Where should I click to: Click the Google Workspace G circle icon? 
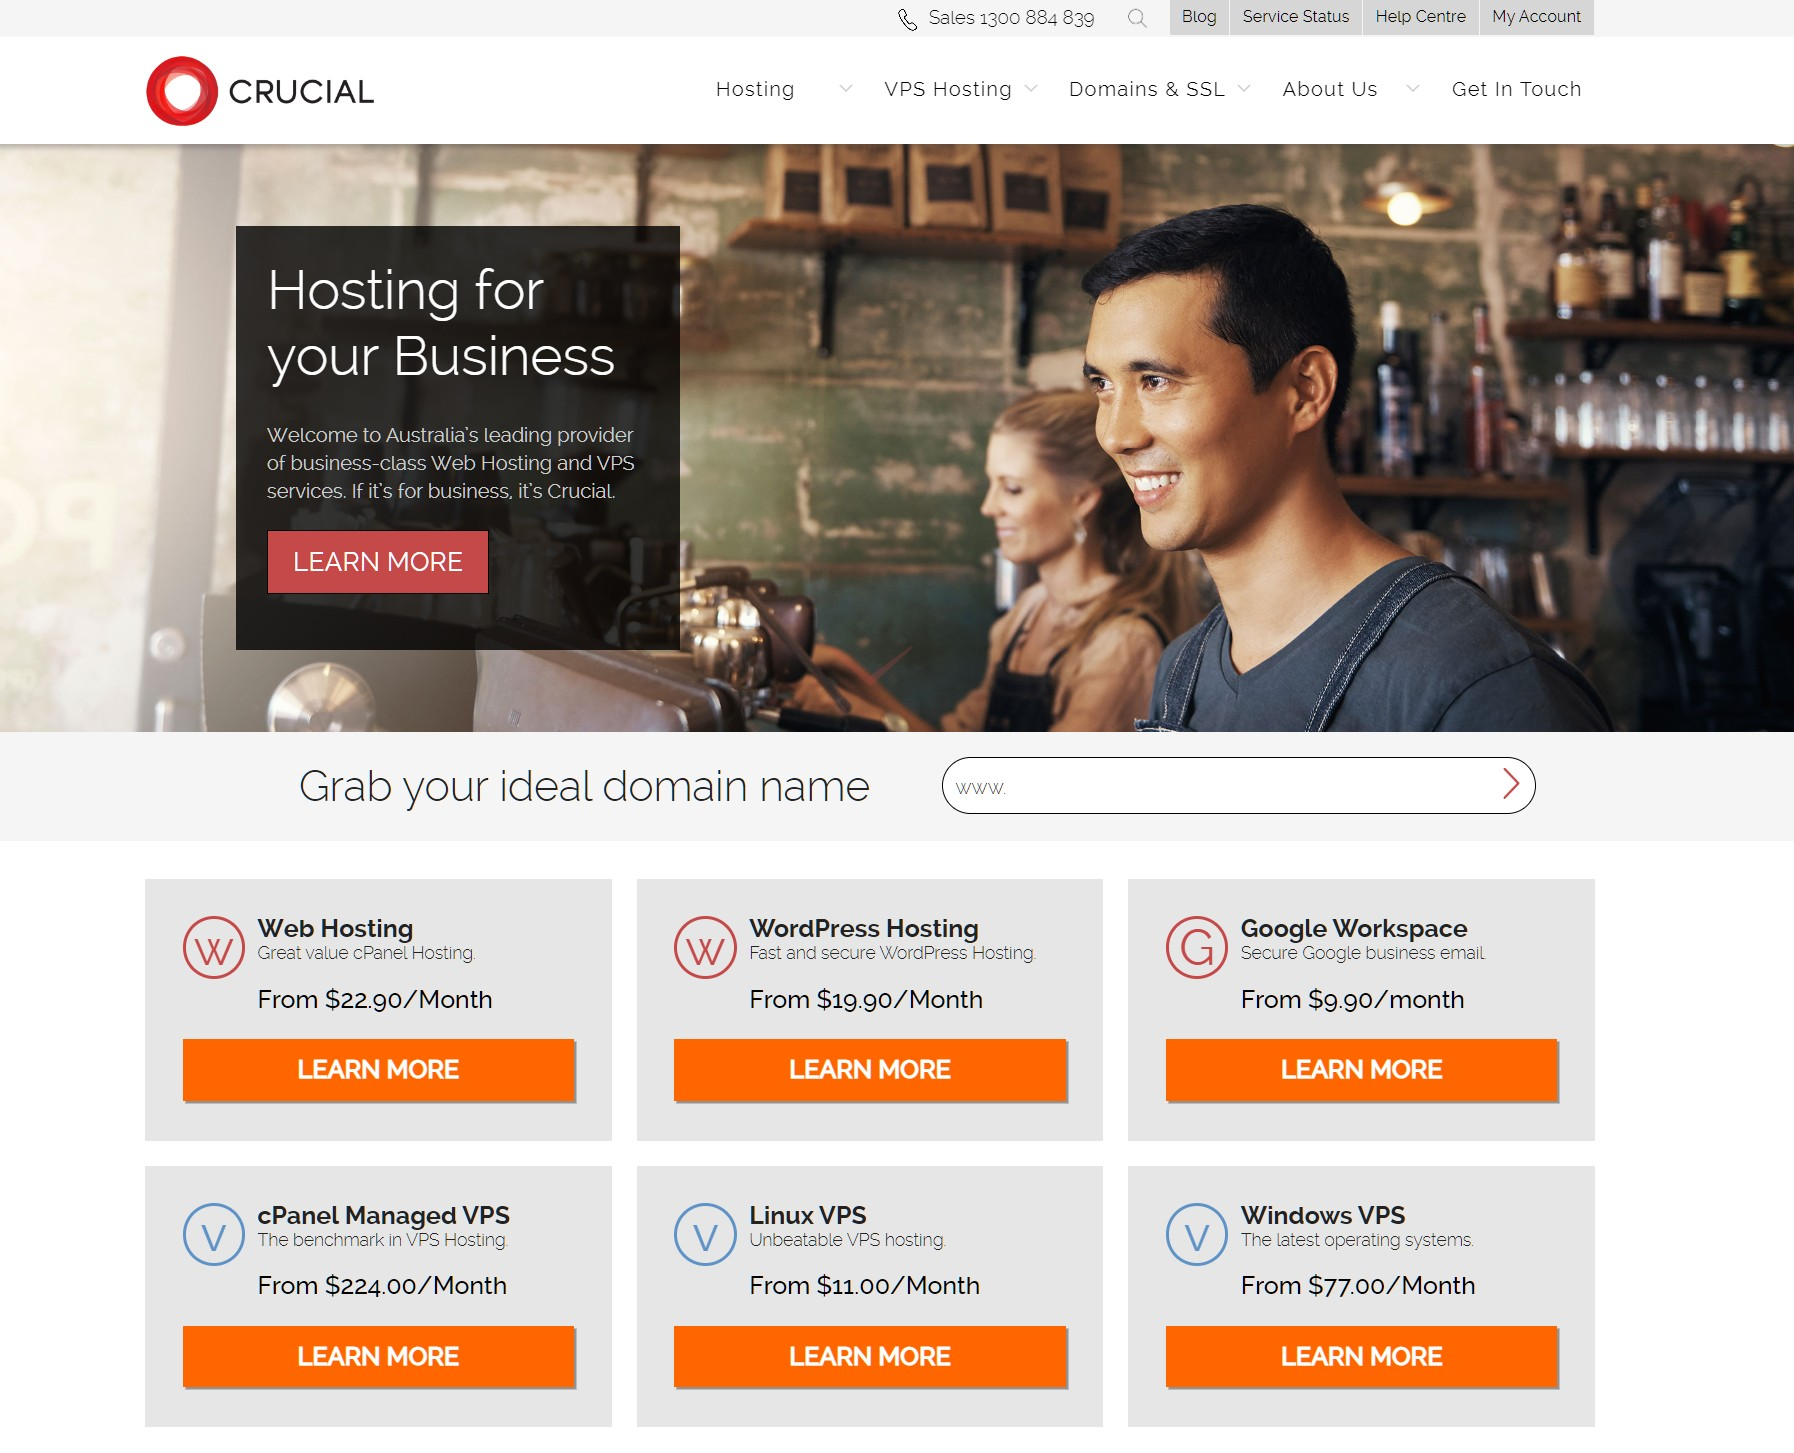1197,948
